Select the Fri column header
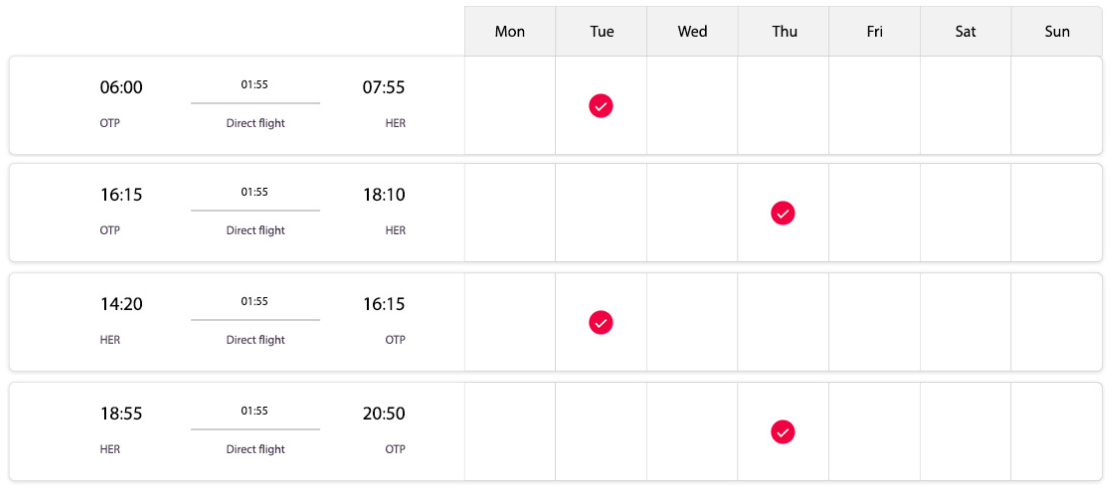 click(874, 31)
